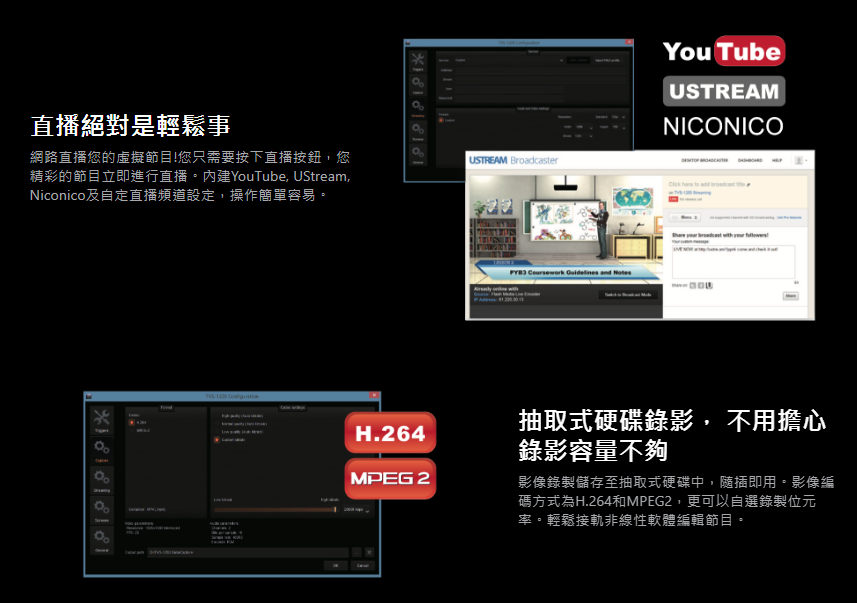Select the MPEG-2 codec radio button
Screen dimensions: 857x603
(132, 431)
